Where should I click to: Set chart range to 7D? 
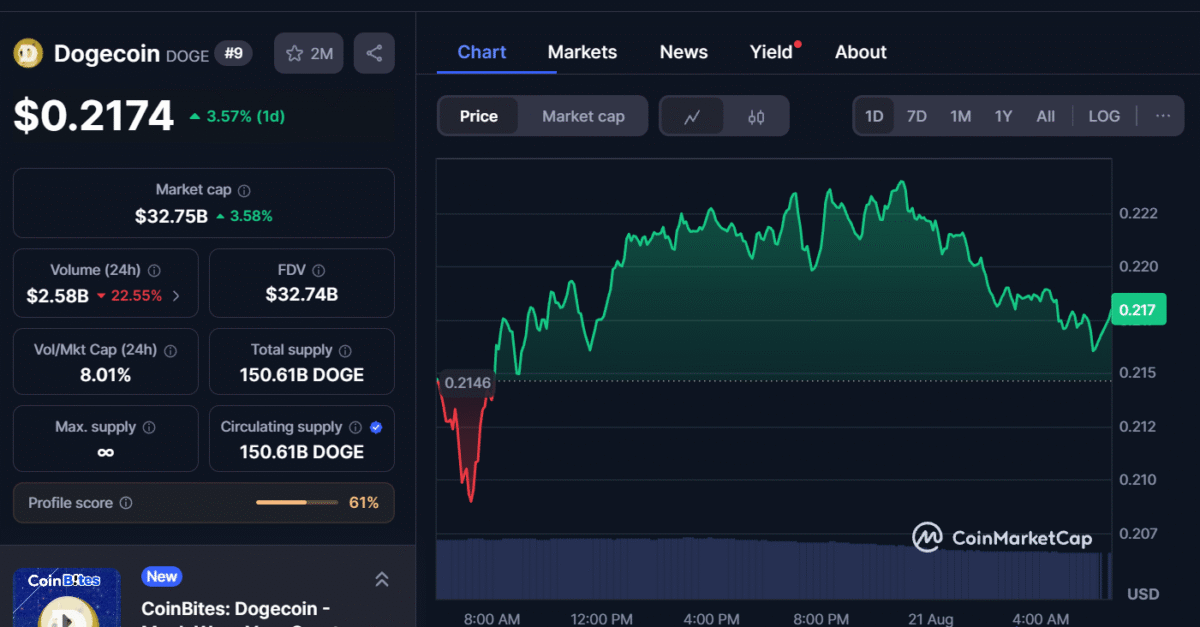[916, 116]
